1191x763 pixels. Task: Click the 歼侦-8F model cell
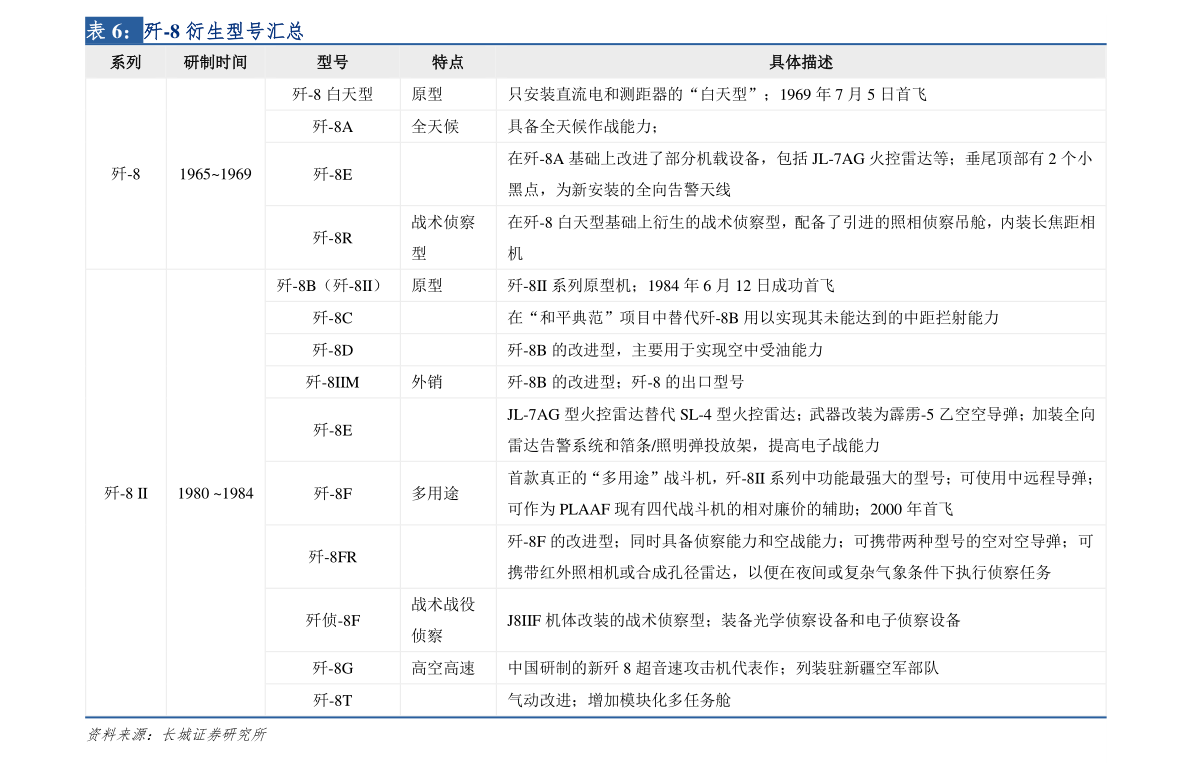[332, 620]
